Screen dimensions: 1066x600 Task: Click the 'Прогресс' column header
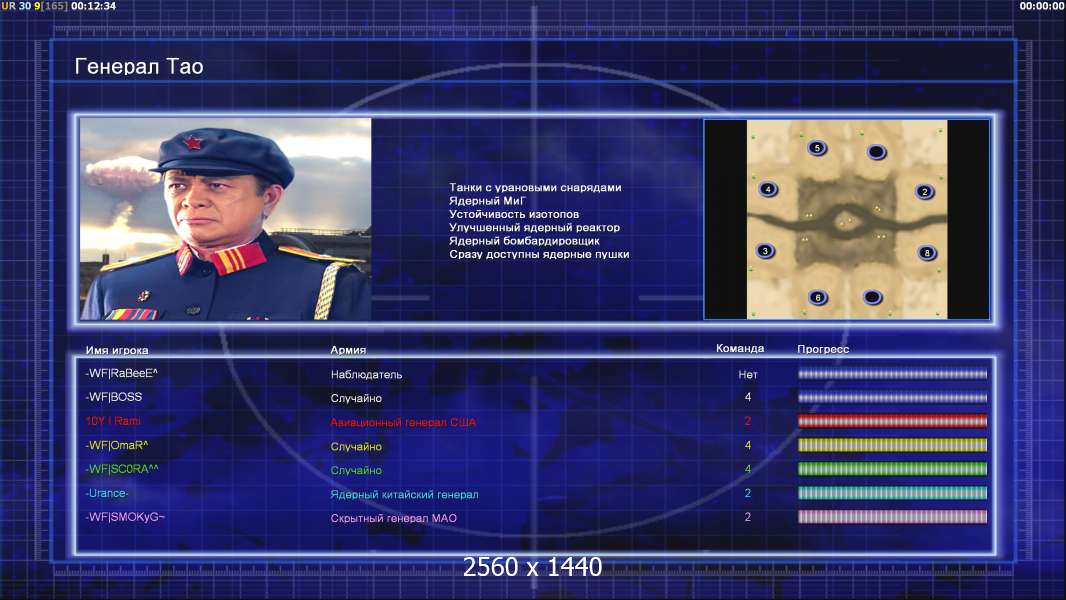[823, 349]
